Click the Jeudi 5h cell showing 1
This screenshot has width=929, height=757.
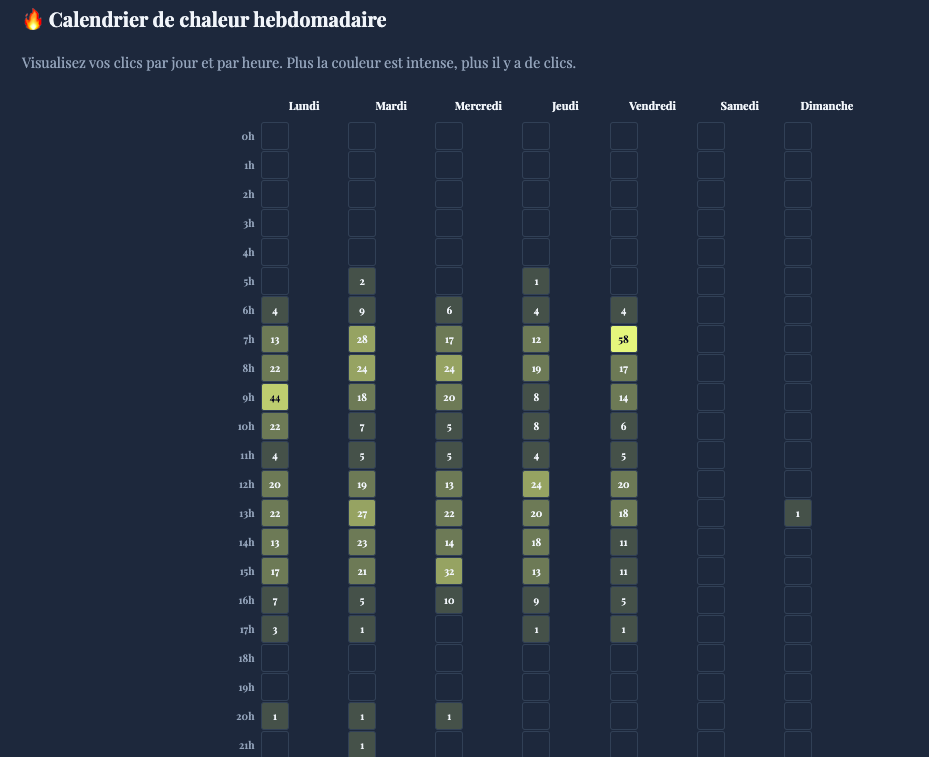tap(536, 282)
